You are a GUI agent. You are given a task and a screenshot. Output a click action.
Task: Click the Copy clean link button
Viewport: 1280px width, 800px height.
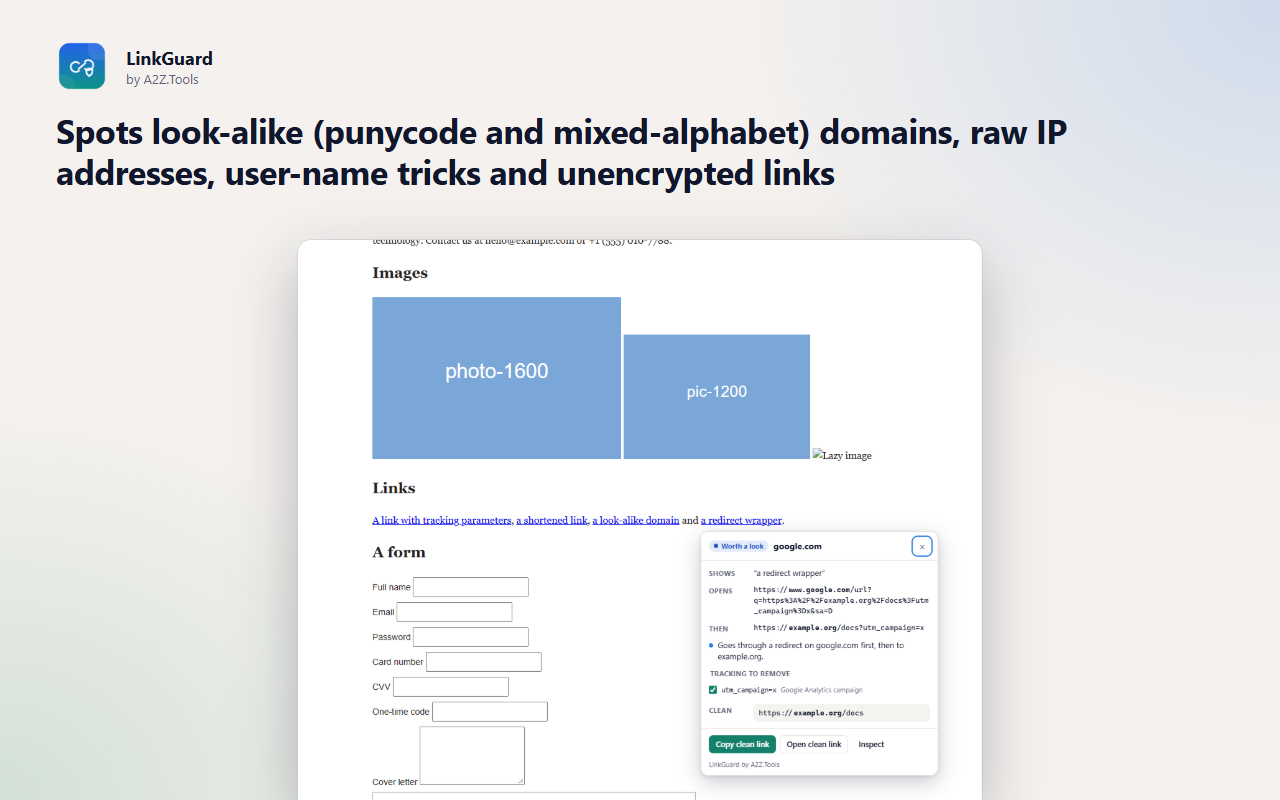[x=742, y=744]
